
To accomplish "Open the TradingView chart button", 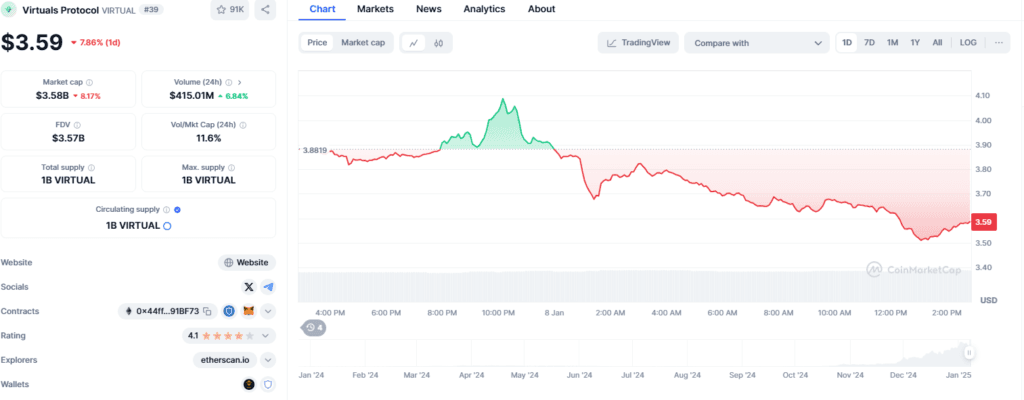I will (x=638, y=42).
